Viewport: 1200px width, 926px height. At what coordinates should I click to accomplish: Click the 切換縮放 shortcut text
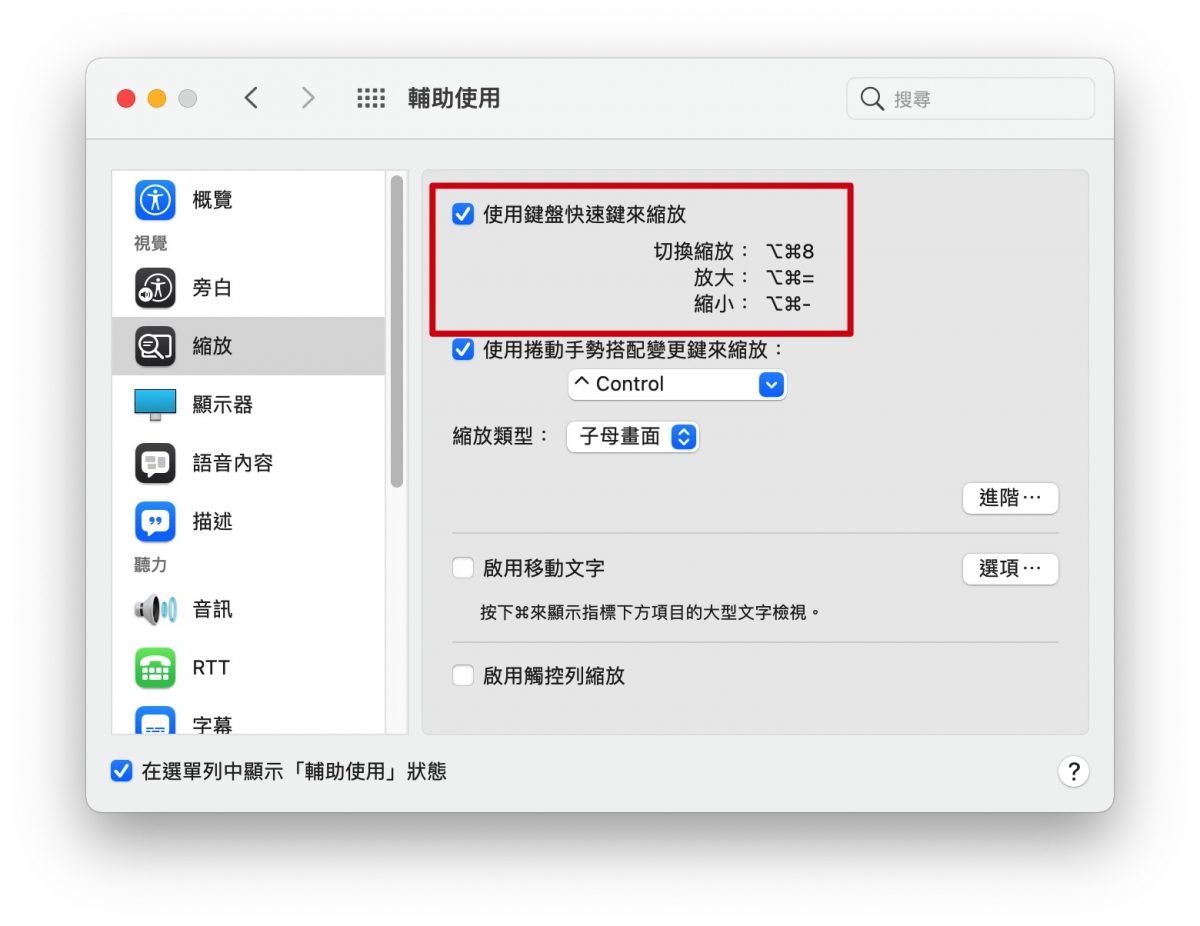pyautogui.click(x=735, y=251)
